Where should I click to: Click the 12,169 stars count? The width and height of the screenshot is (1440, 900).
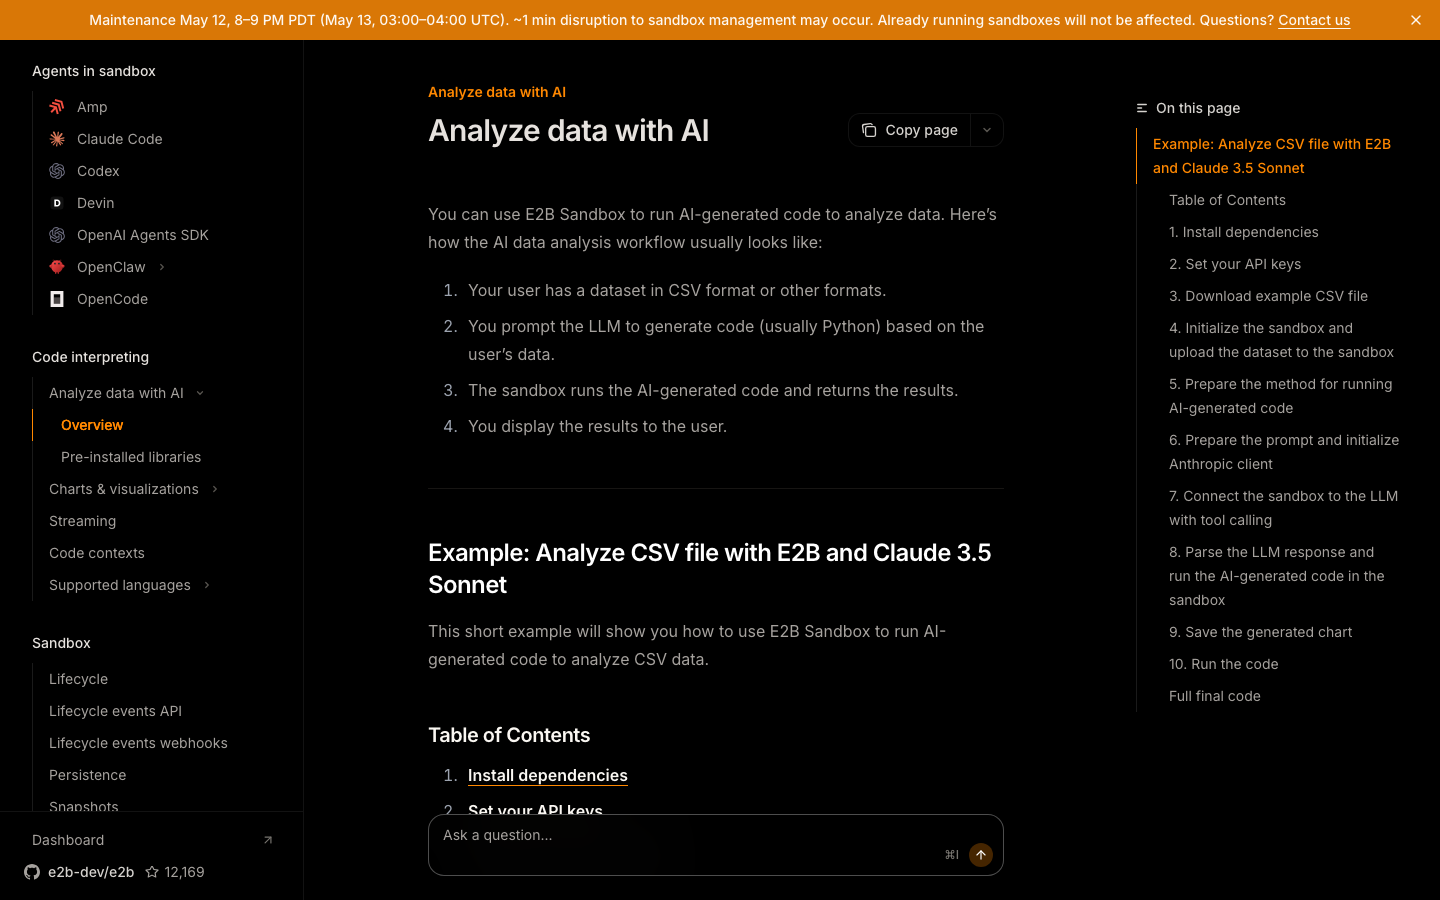click(x=184, y=872)
